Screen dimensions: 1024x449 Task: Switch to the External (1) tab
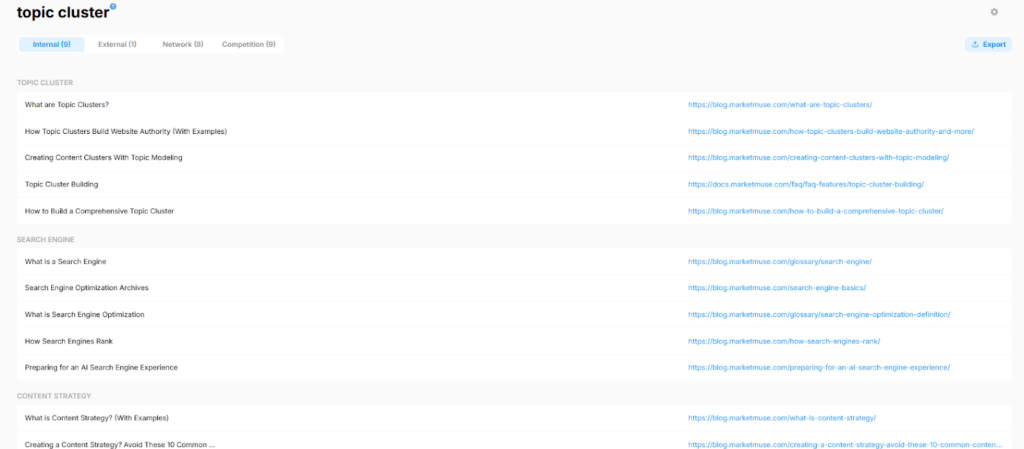[117, 44]
